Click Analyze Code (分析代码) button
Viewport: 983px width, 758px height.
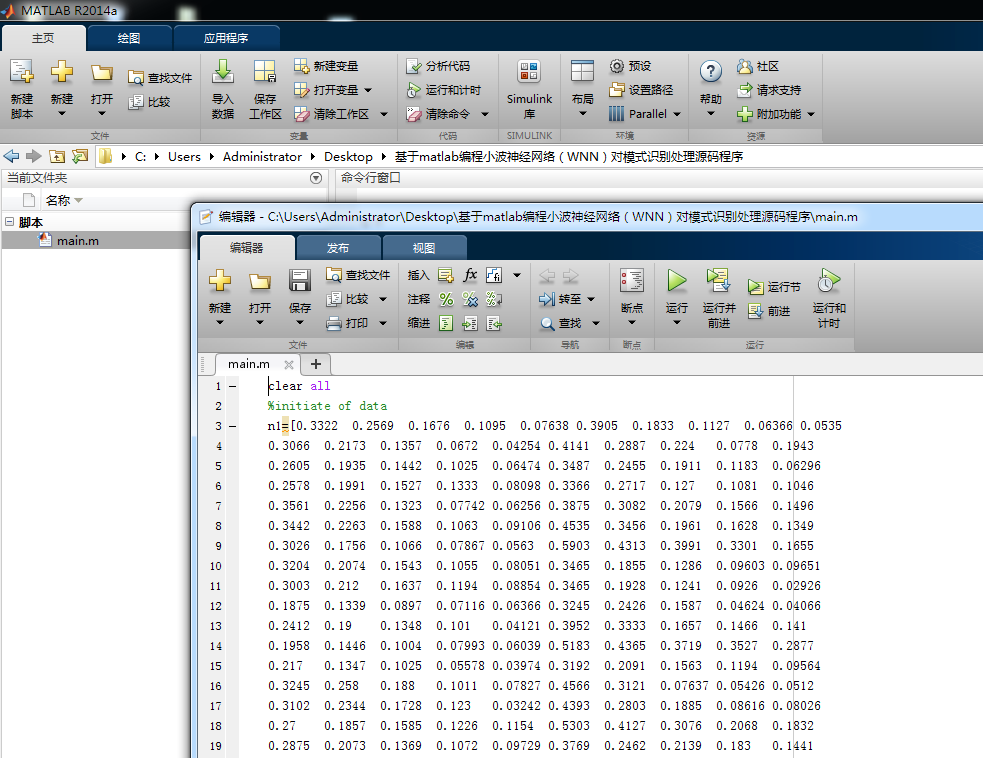point(438,66)
